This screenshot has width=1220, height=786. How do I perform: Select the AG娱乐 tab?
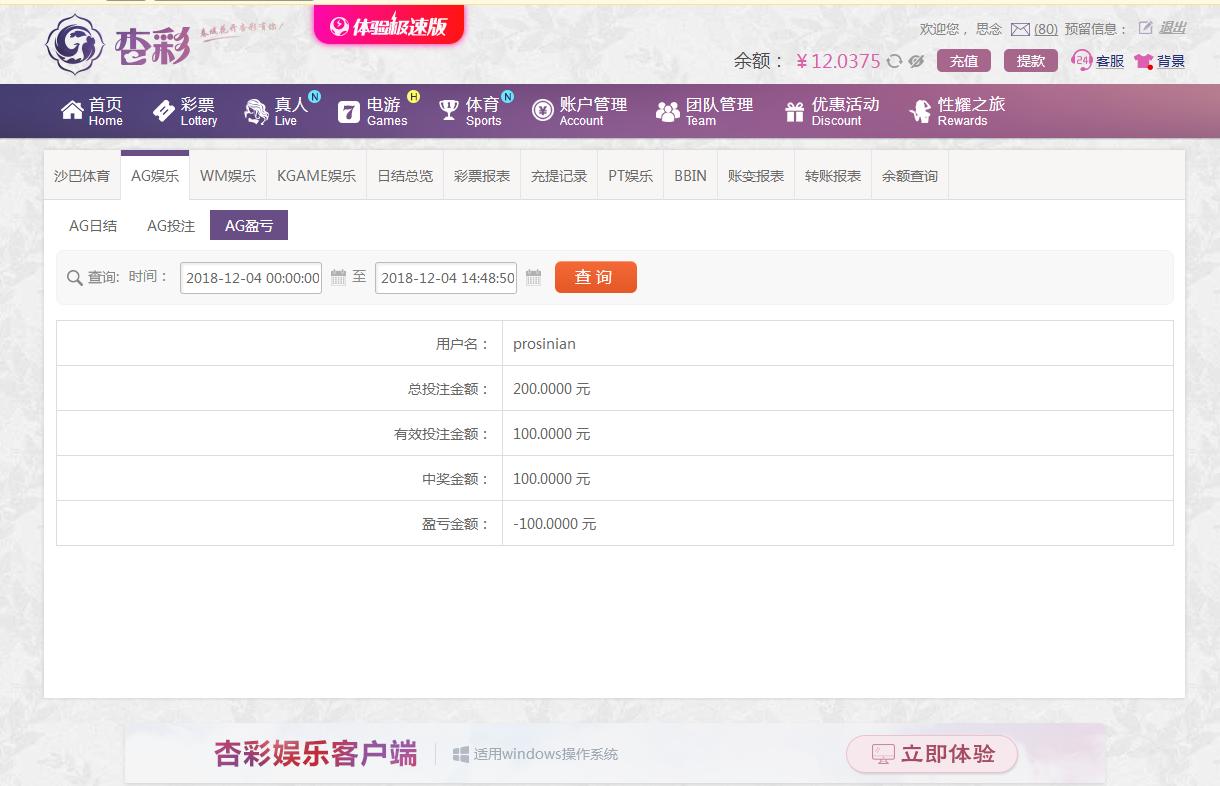[x=155, y=176]
